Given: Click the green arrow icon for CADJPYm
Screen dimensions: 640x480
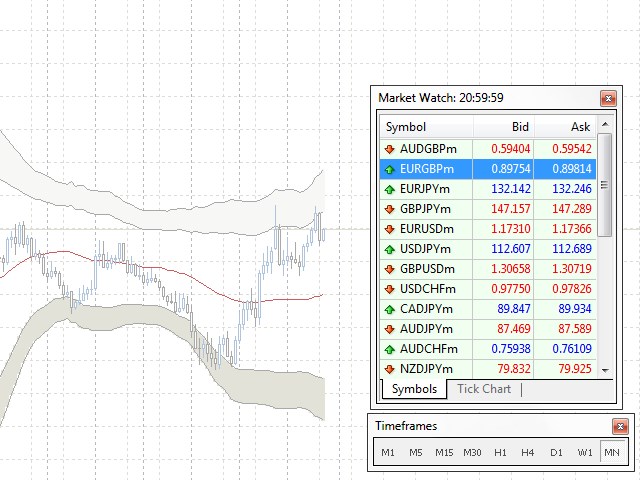Looking at the screenshot, I should [389, 309].
